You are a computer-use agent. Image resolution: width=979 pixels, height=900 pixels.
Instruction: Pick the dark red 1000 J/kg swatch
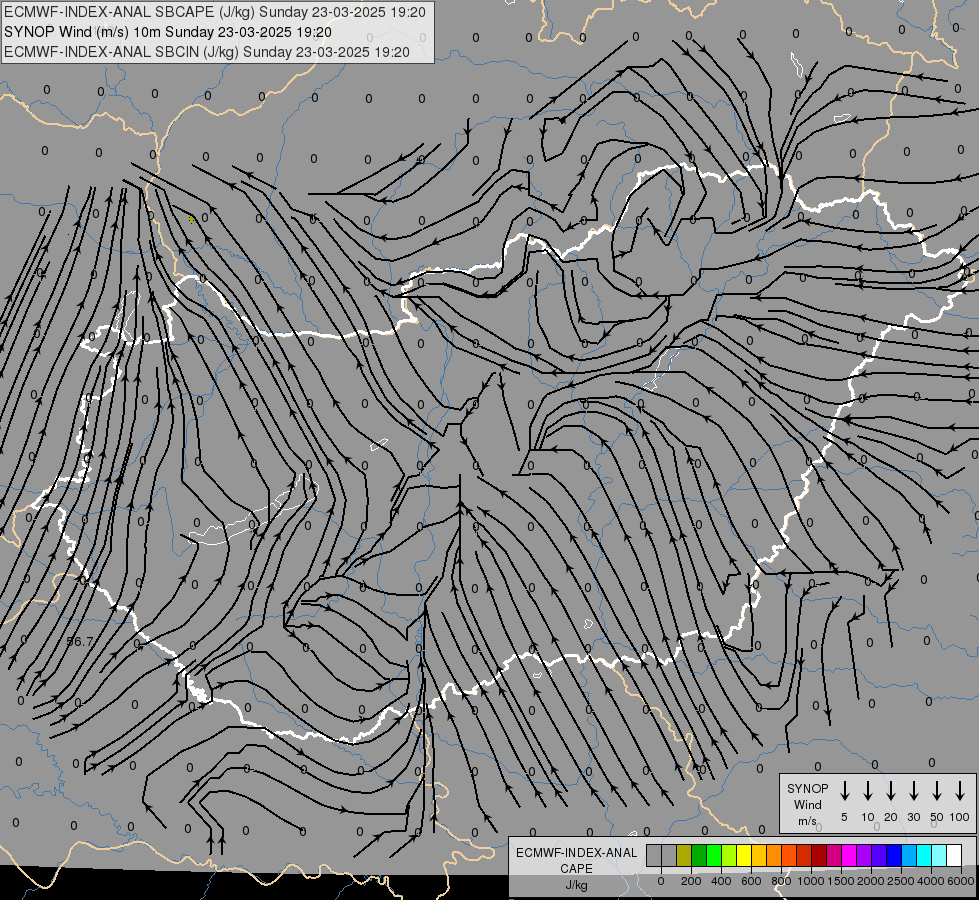click(819, 855)
